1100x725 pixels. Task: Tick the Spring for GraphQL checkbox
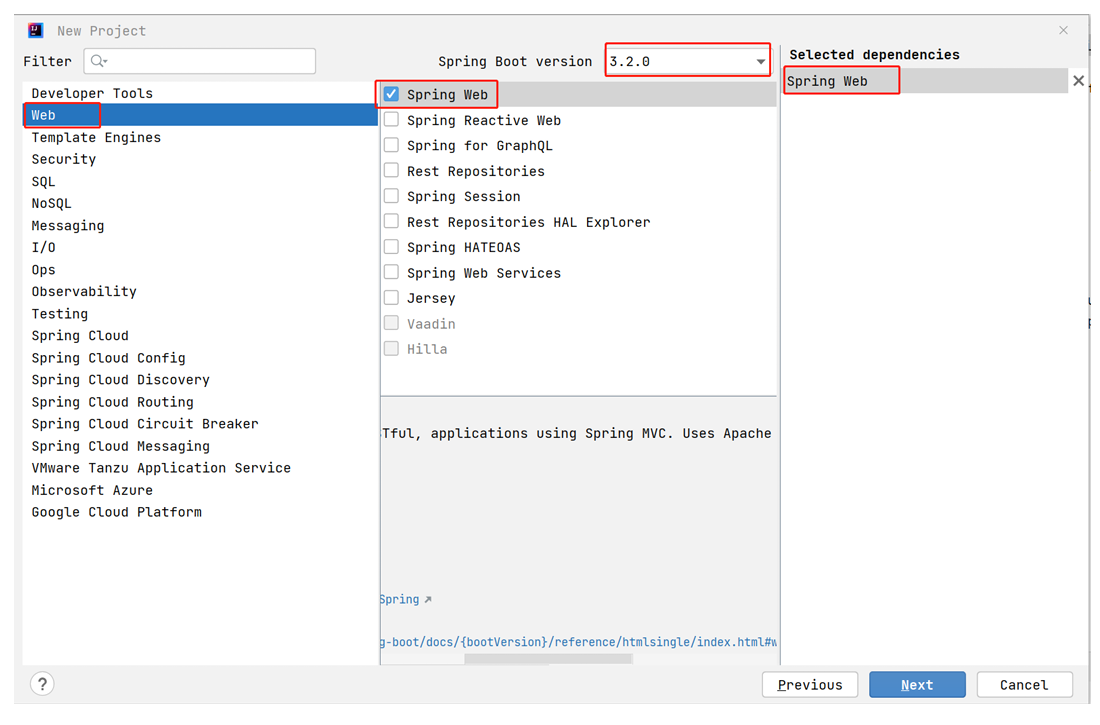coord(391,145)
